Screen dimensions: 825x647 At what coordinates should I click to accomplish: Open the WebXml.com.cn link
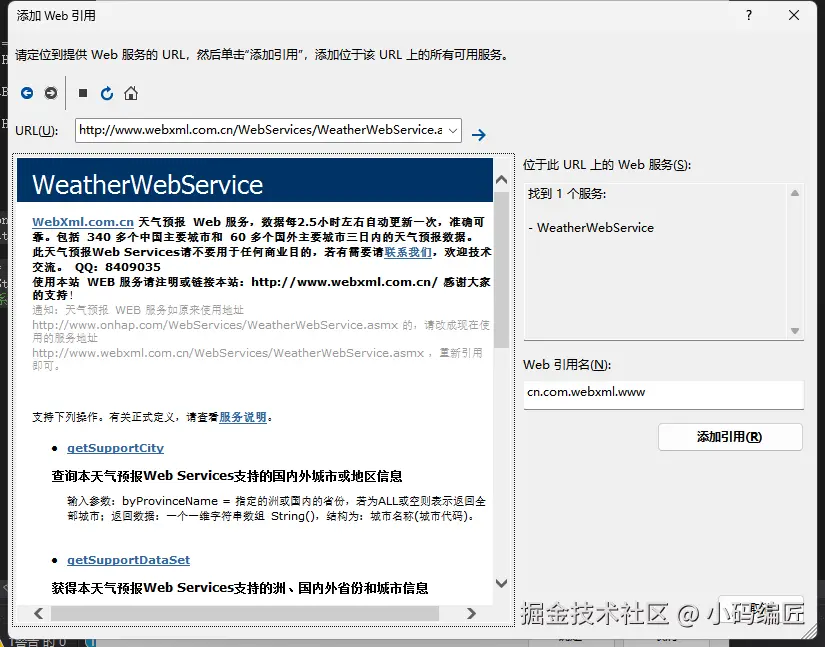point(83,222)
